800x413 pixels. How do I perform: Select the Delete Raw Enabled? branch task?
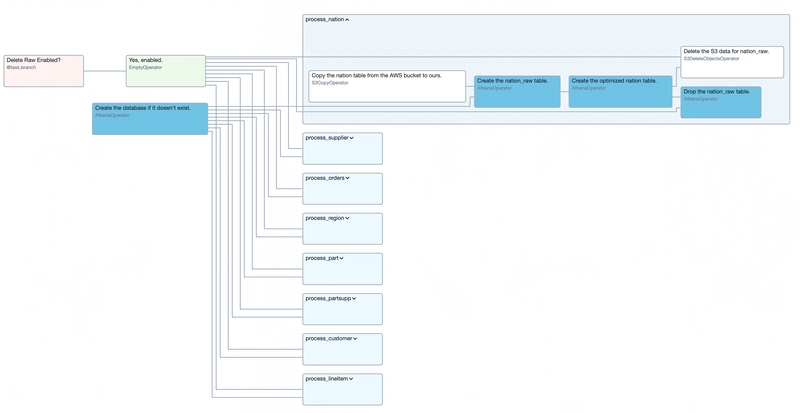tap(44, 71)
